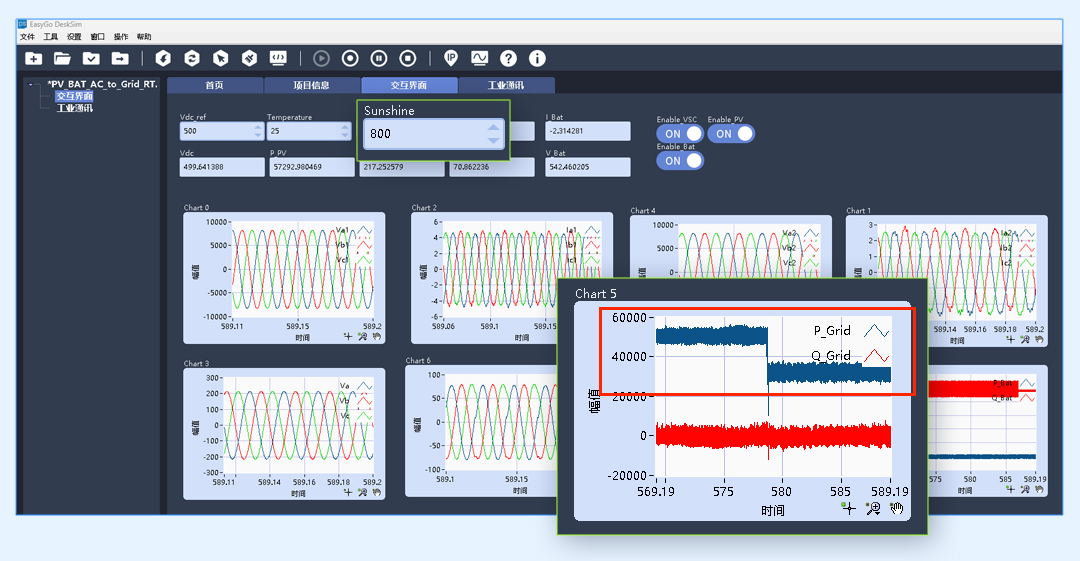Click the I_Bat value -2.314281
The height and width of the screenshot is (561, 1080).
(588, 131)
